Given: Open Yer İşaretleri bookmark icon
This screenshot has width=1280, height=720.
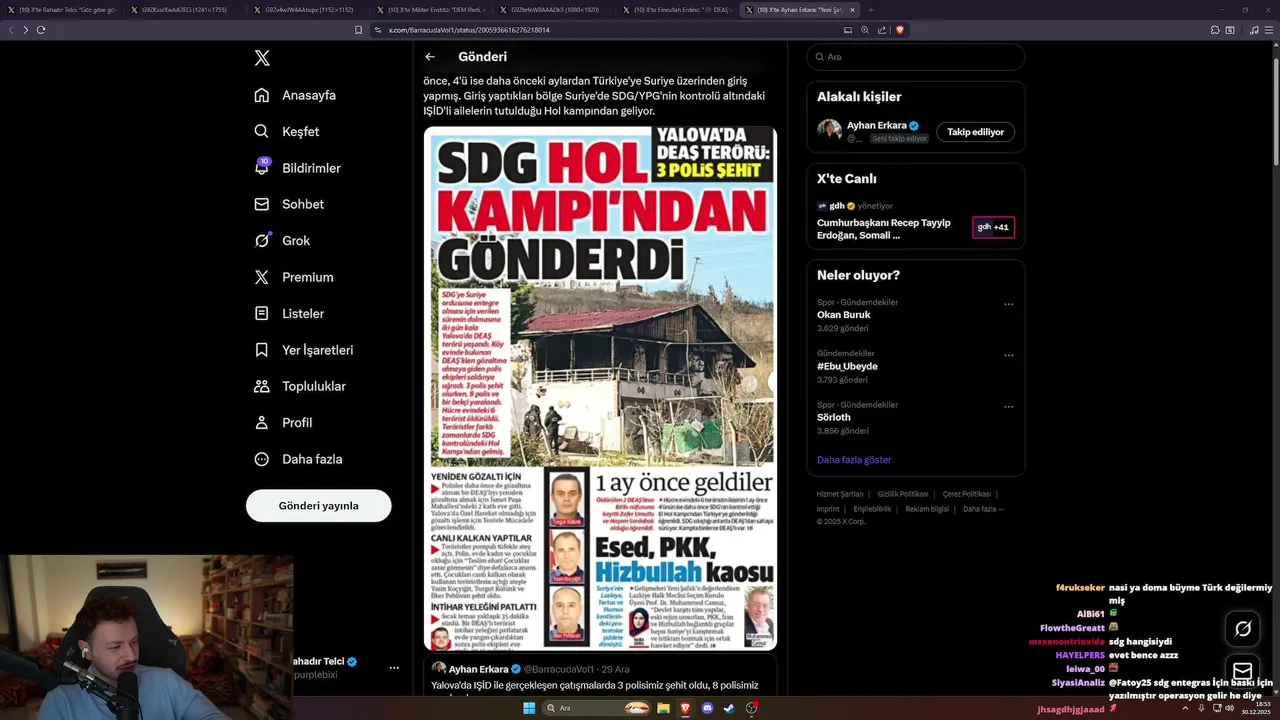Looking at the screenshot, I should click(x=262, y=350).
